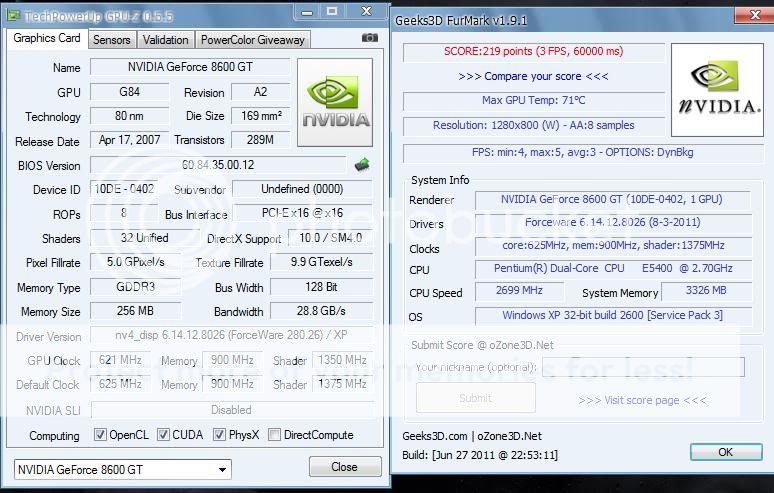Click the Clocks core:625MHz field
The width and height of the screenshot is (774, 493).
point(613,246)
